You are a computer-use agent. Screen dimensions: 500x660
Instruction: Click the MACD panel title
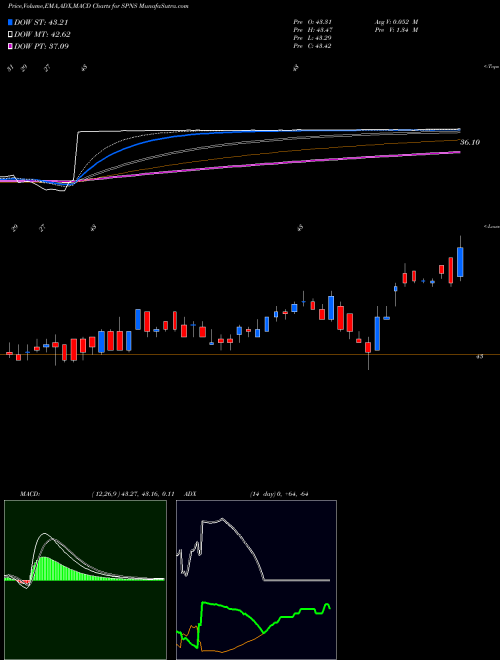click(30, 494)
